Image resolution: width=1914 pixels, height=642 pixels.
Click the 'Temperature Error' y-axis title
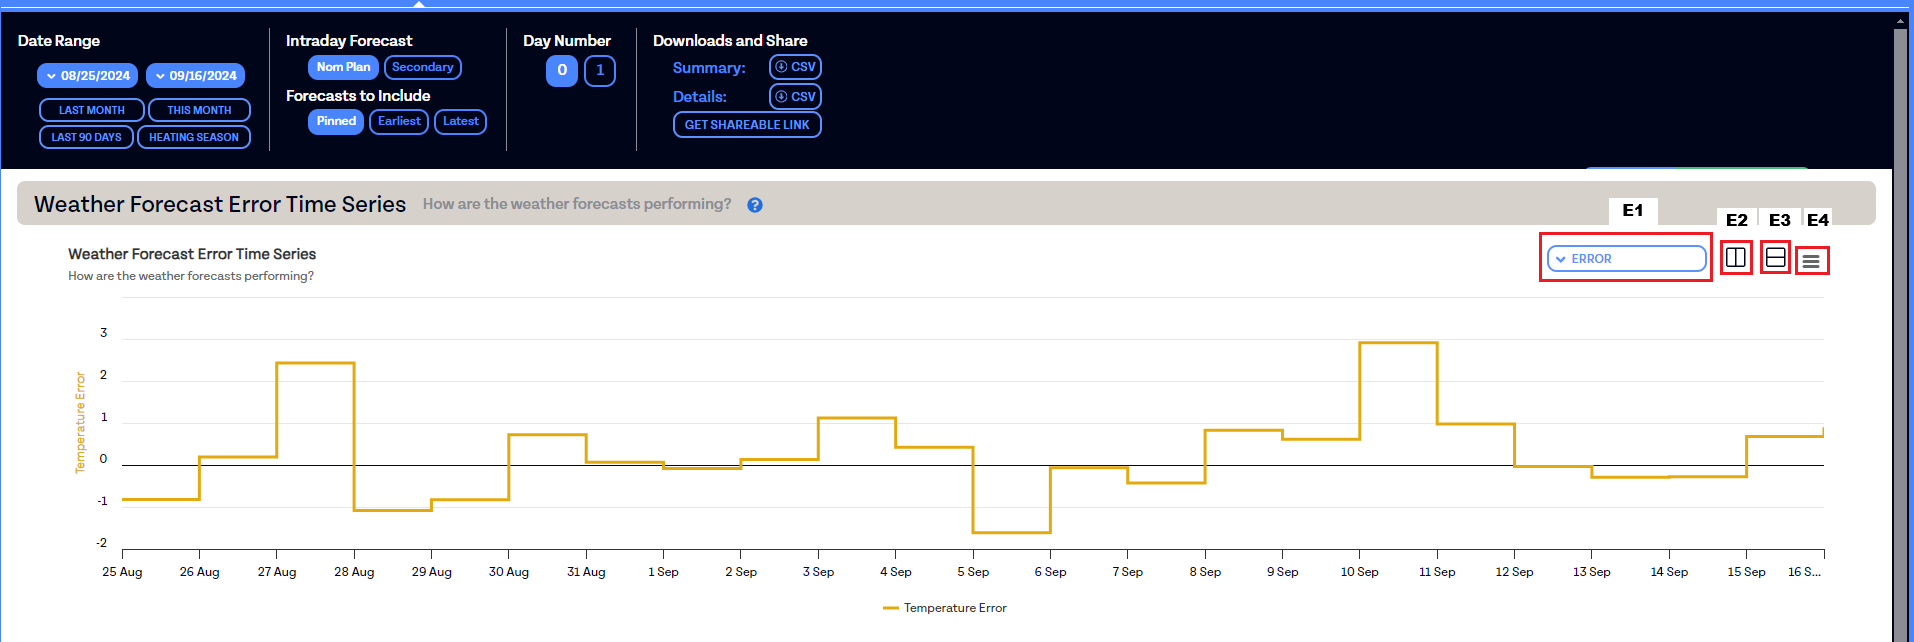(x=81, y=422)
